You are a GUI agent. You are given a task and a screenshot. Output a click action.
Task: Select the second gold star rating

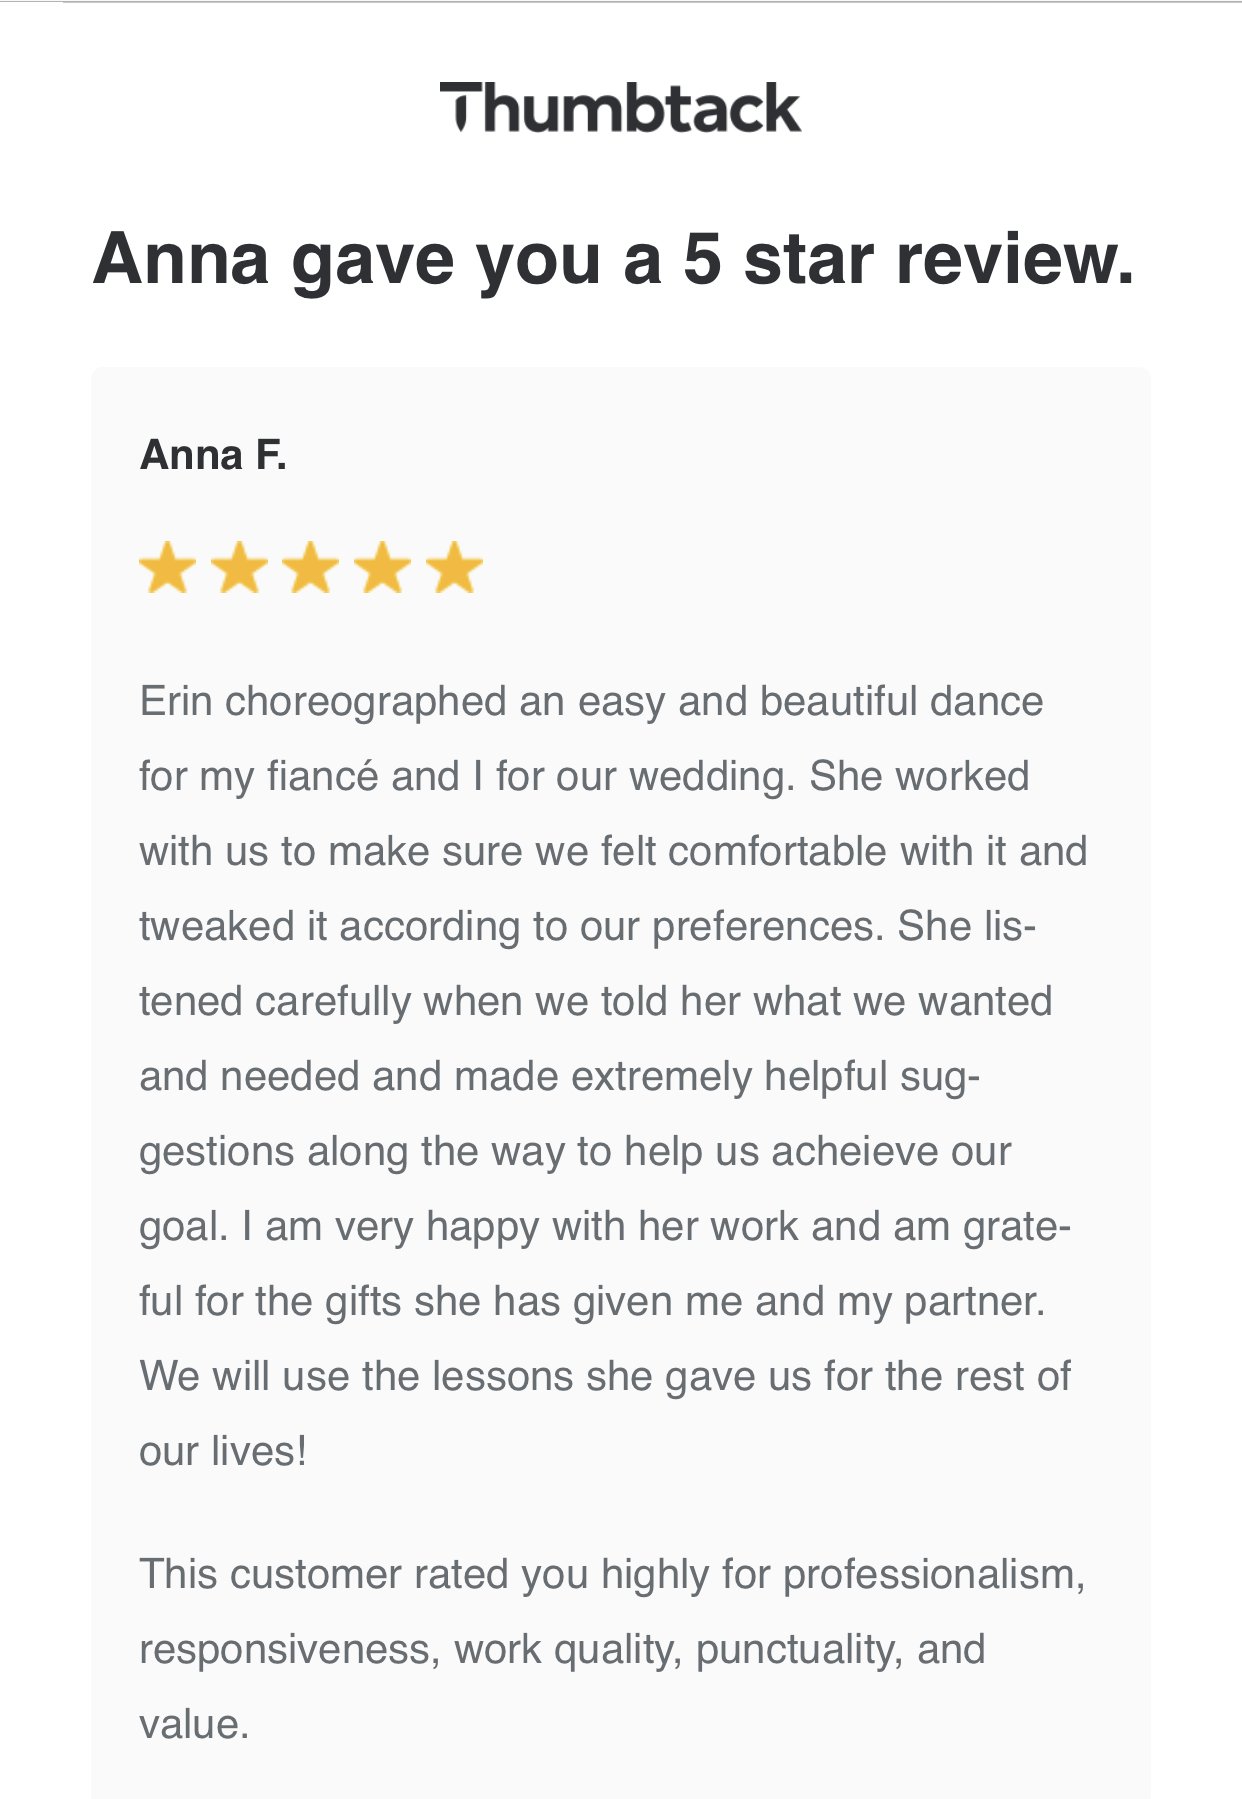click(x=239, y=568)
